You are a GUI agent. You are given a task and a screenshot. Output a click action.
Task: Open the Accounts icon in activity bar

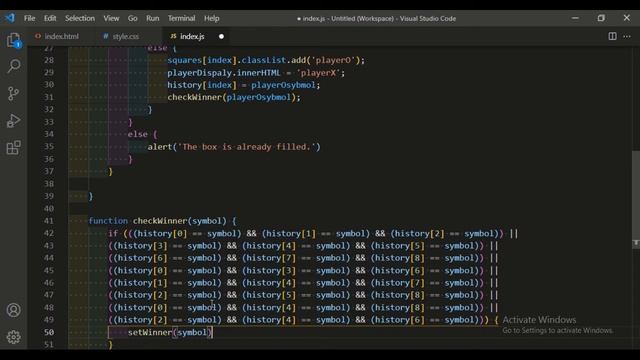pyautogui.click(x=13, y=310)
